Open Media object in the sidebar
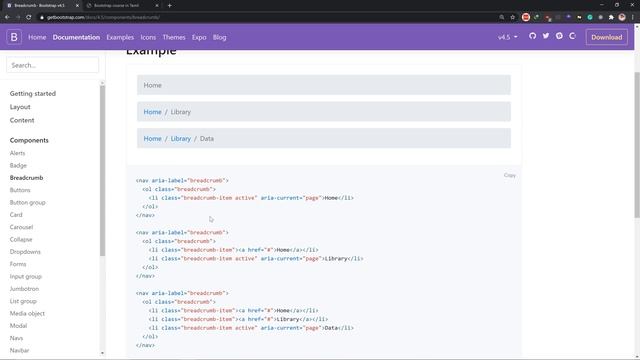 coord(27,313)
